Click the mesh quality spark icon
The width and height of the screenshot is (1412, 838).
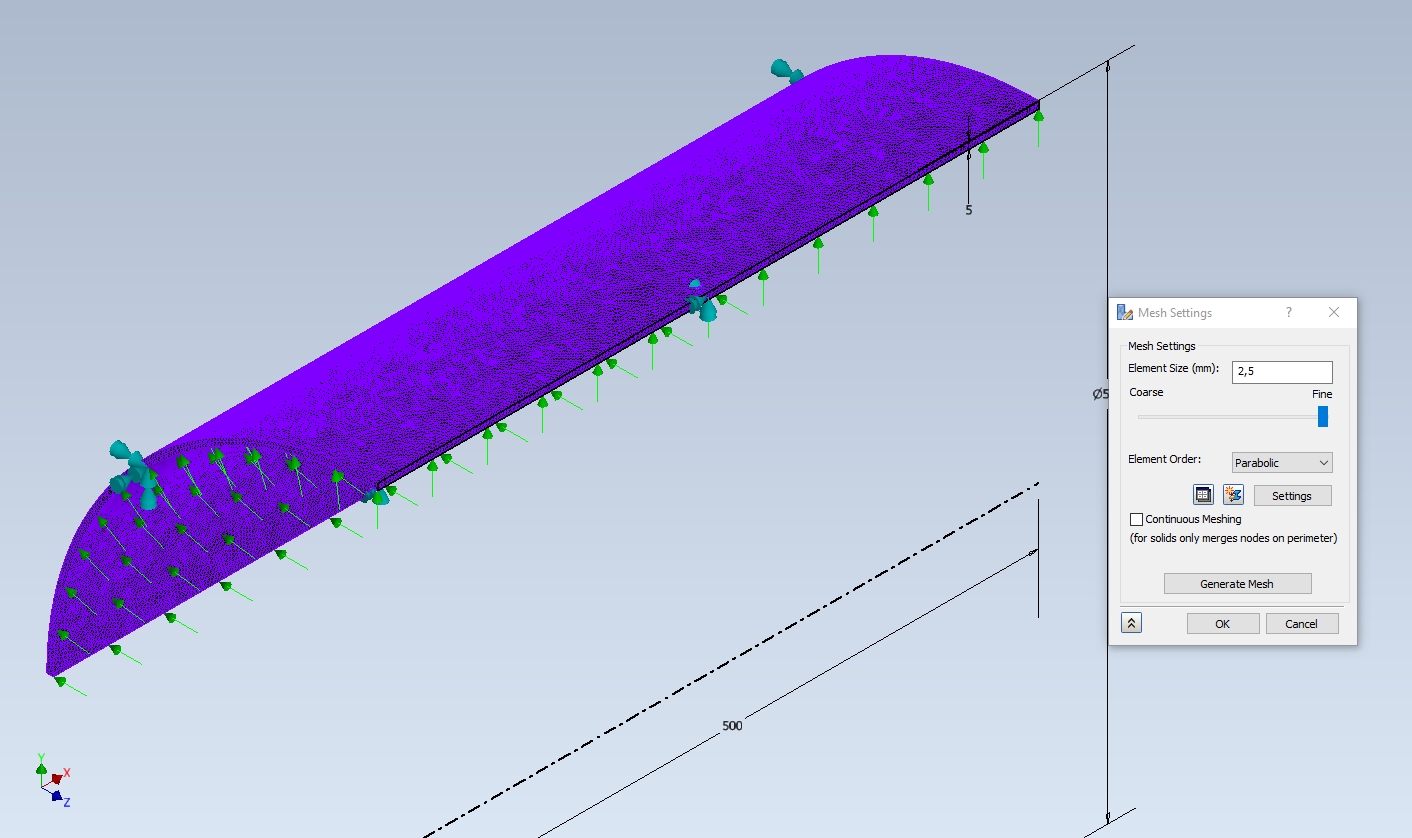point(1233,494)
